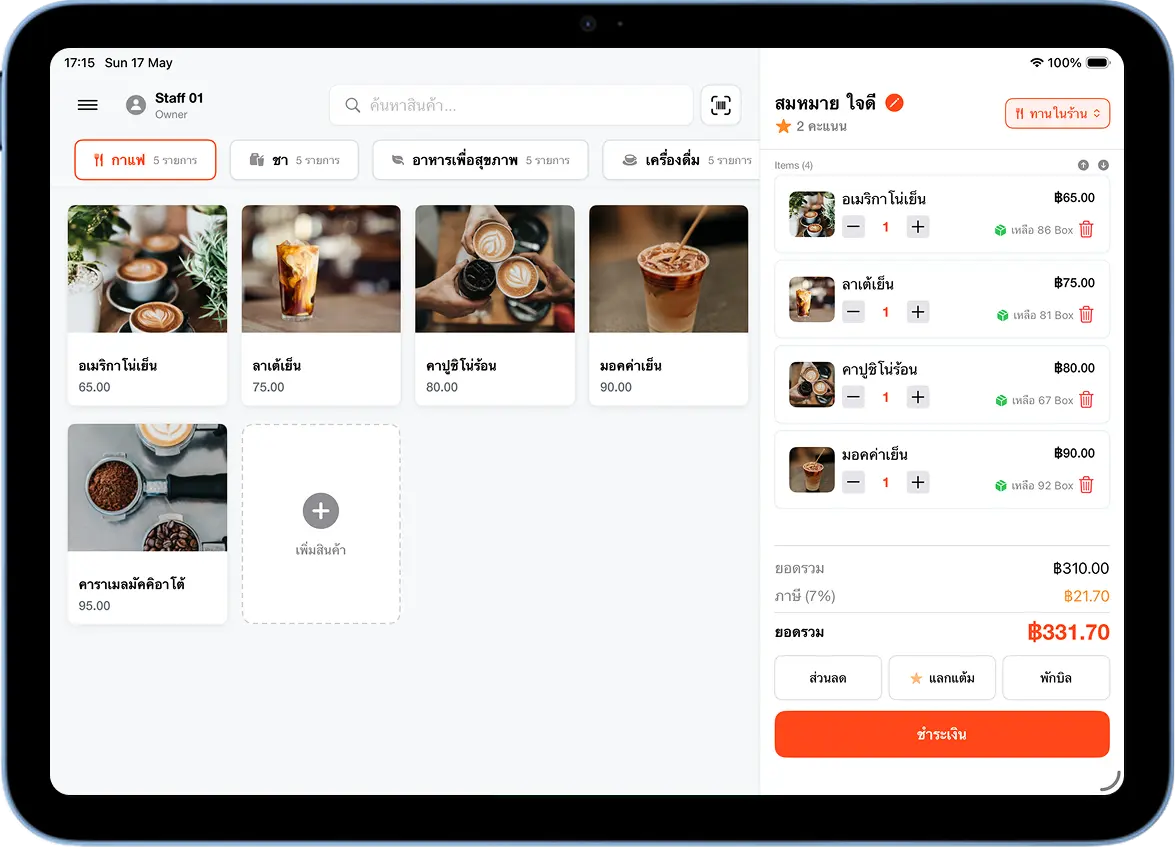1175x847 pixels.
Task: Add มอคค่าเย็น product card
Action: (x=668, y=305)
